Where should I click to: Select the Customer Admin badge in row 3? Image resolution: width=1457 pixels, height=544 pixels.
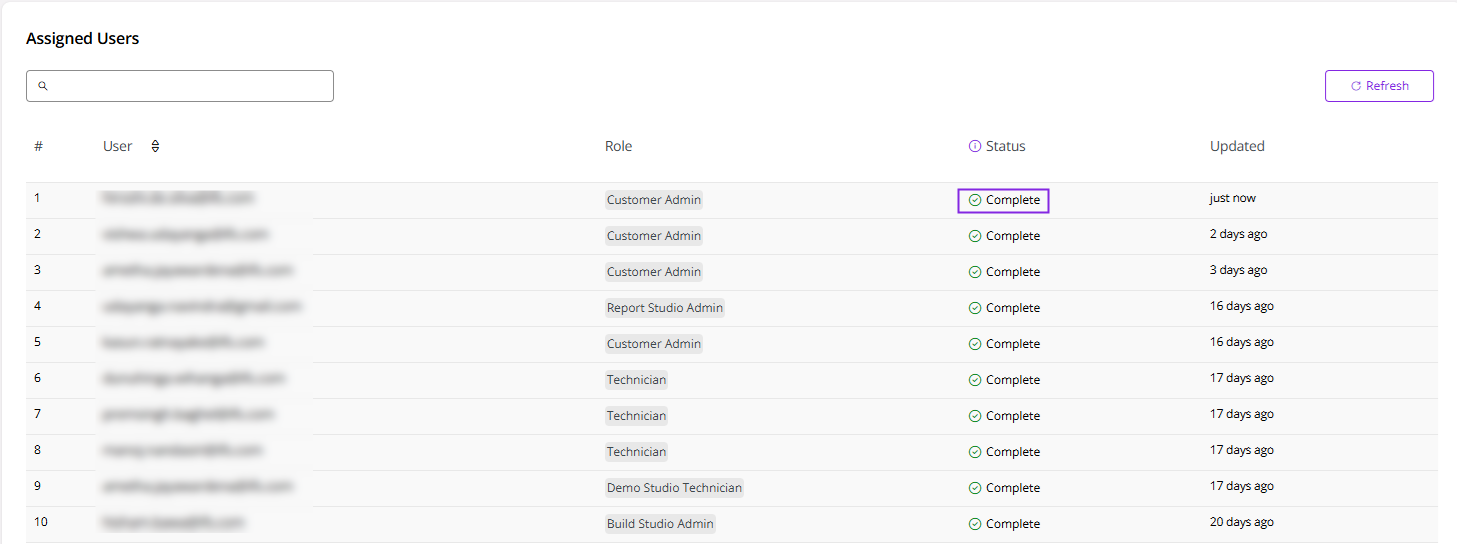654,272
